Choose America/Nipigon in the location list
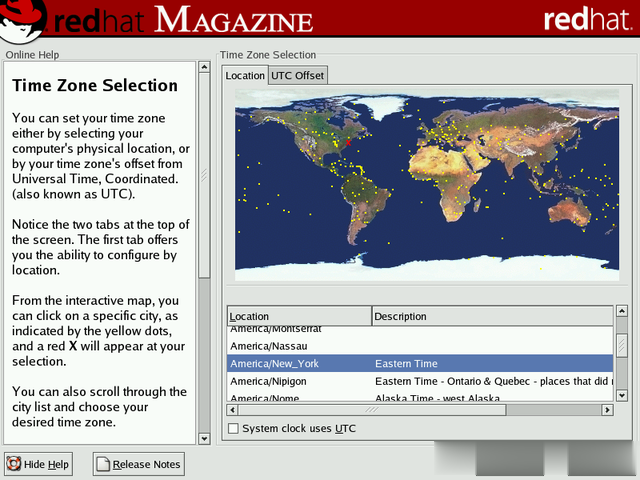This screenshot has height=480, width=640. tap(420, 381)
